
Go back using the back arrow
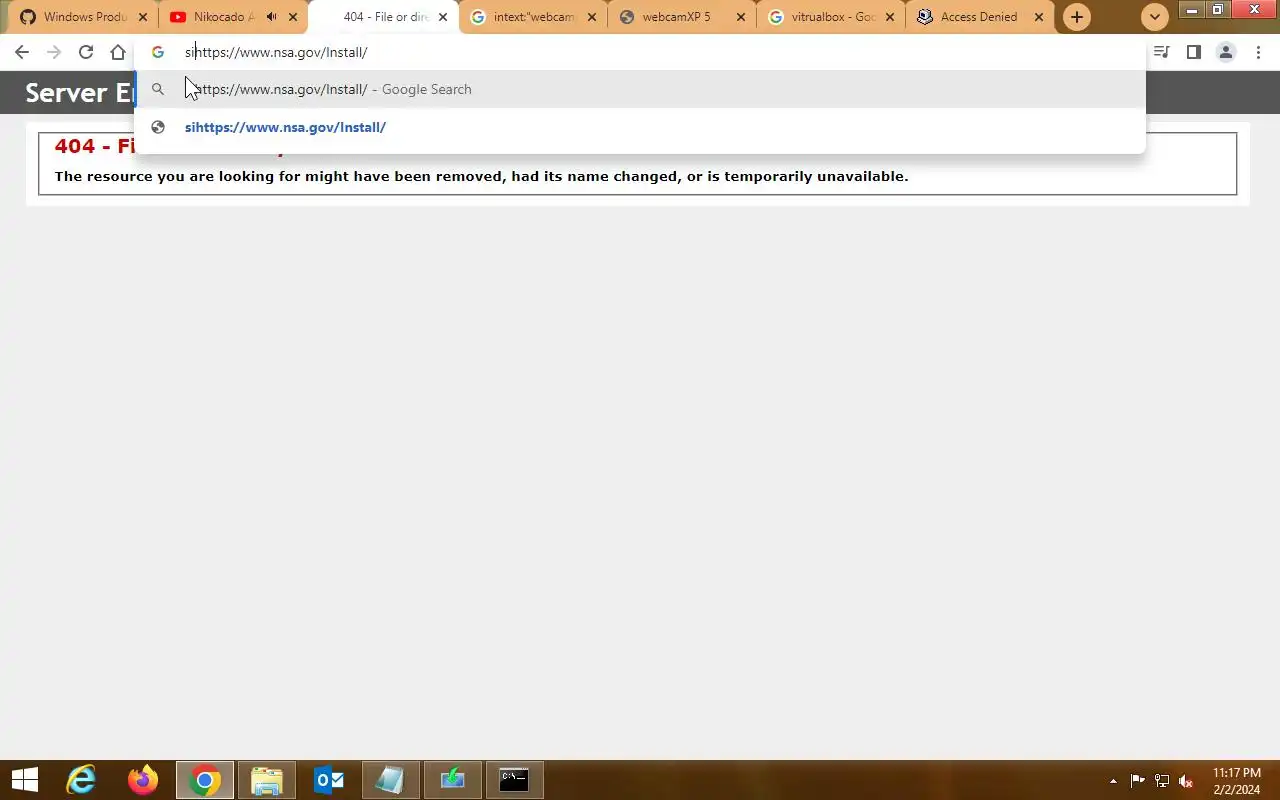pyautogui.click(x=22, y=52)
